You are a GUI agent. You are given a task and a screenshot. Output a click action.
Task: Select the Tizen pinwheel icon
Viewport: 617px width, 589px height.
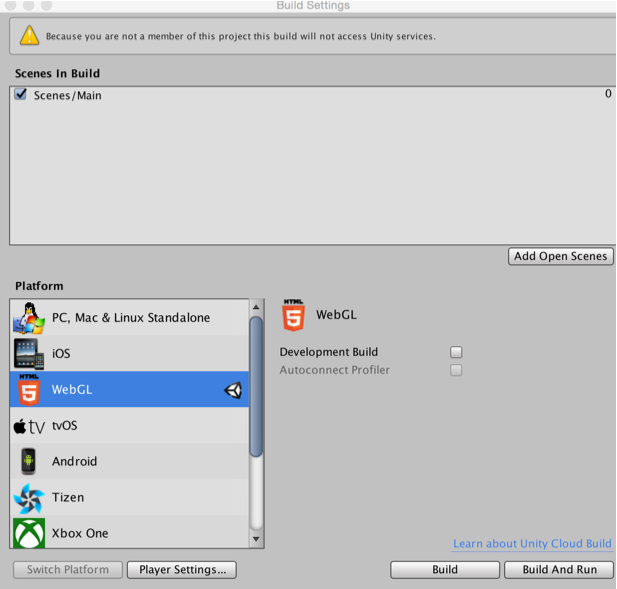tap(29, 498)
